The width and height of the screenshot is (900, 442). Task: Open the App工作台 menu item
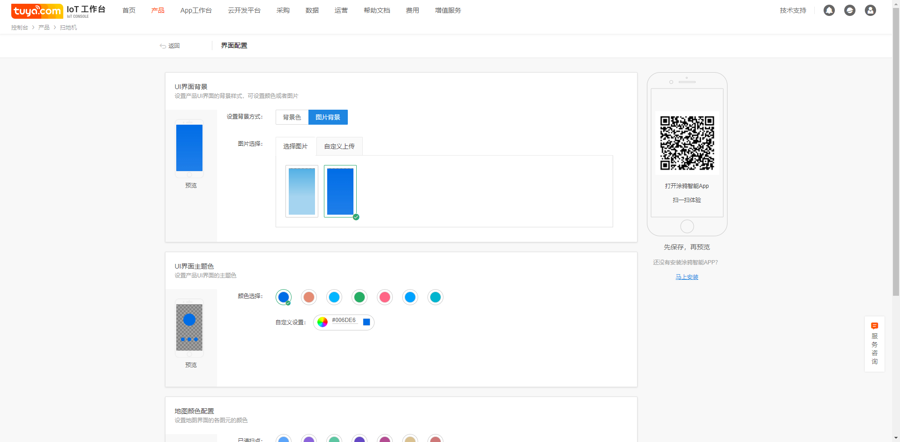[196, 10]
